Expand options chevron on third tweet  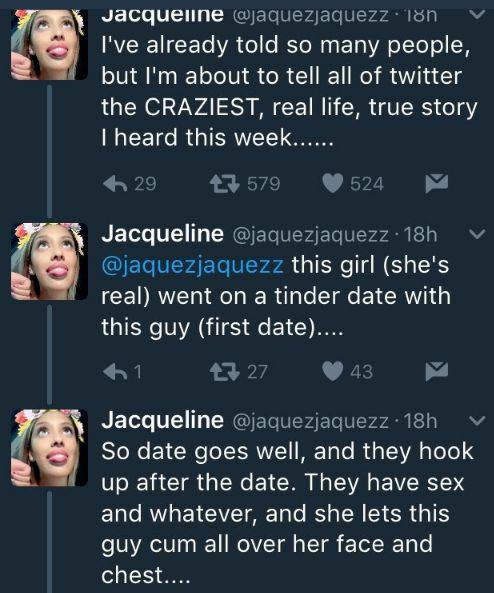point(477,421)
